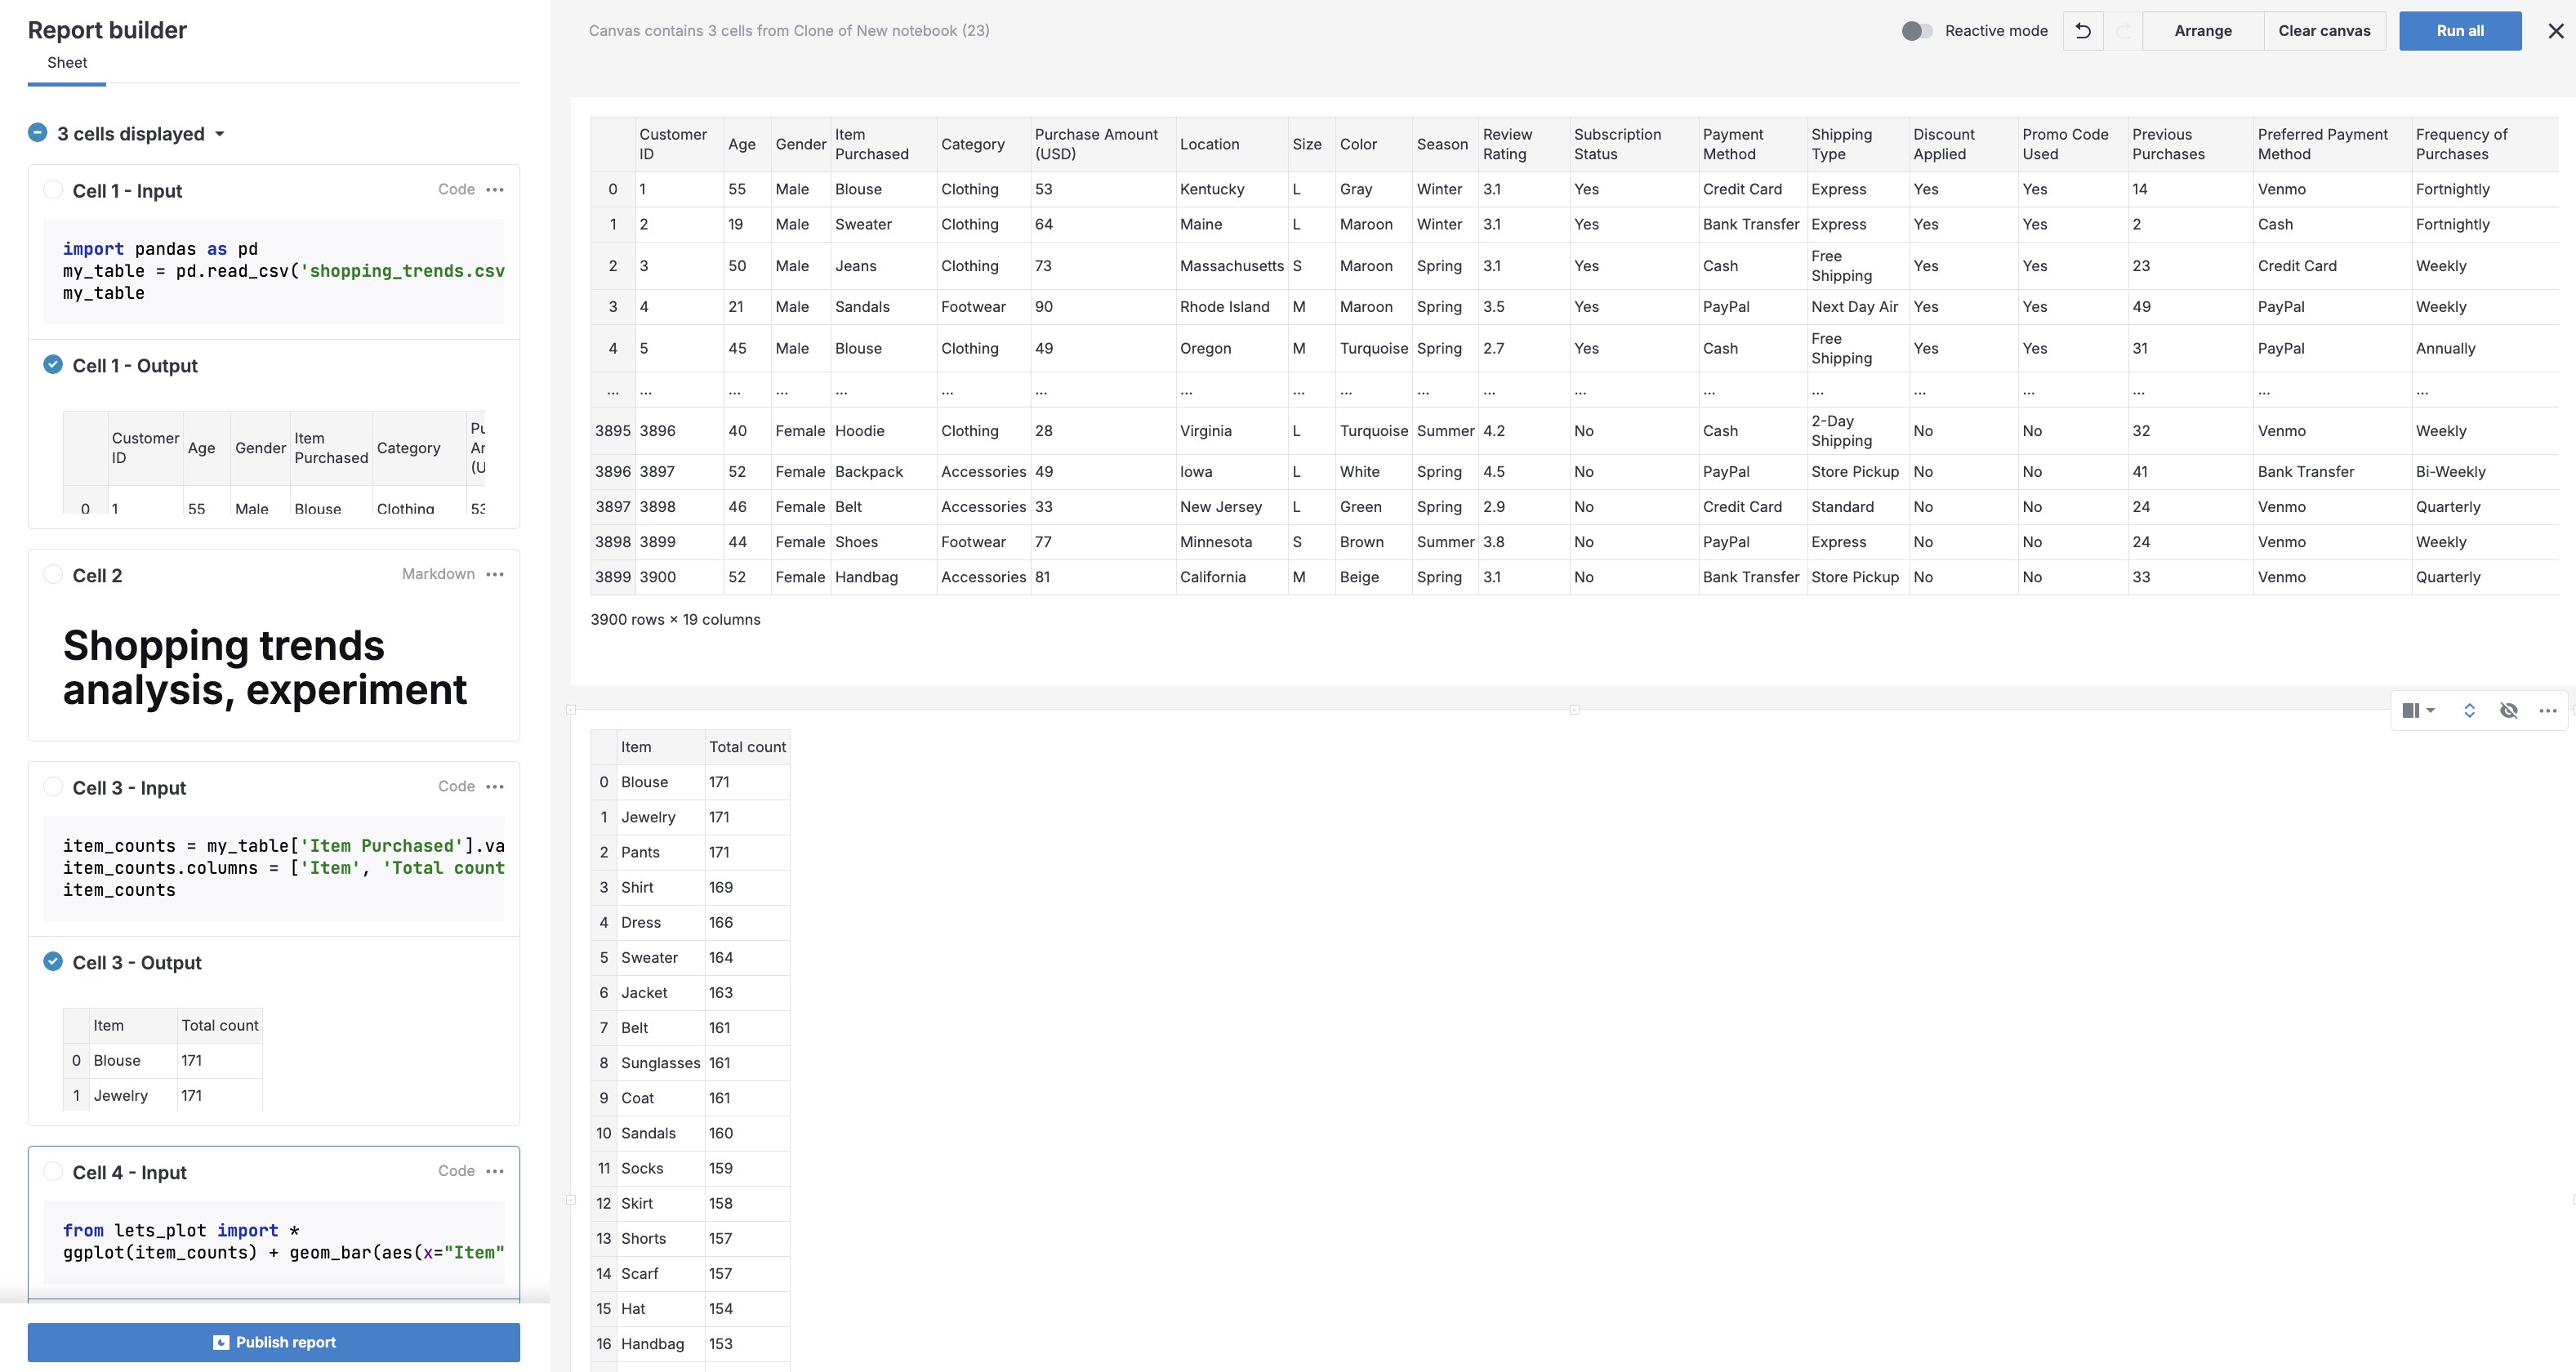Click the hidden-eye visibility icon above the item counts table
The width and height of the screenshot is (2576, 1372).
pyautogui.click(x=2510, y=711)
